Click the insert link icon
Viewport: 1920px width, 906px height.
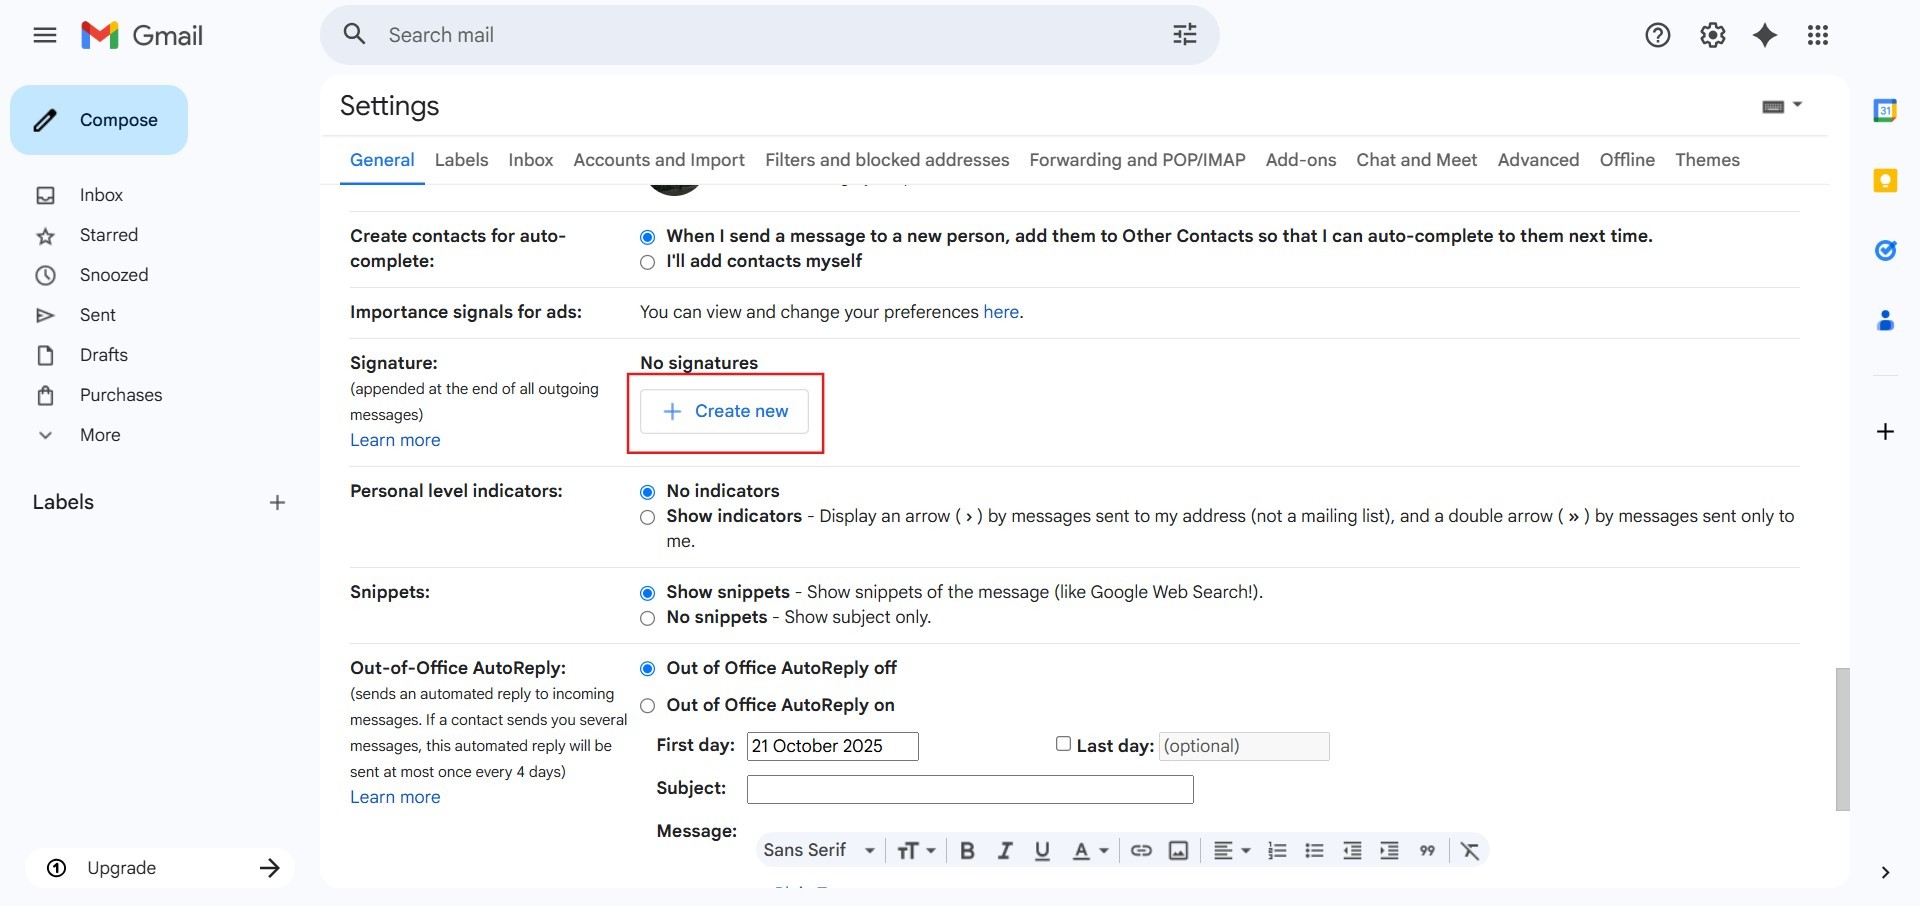click(1141, 851)
